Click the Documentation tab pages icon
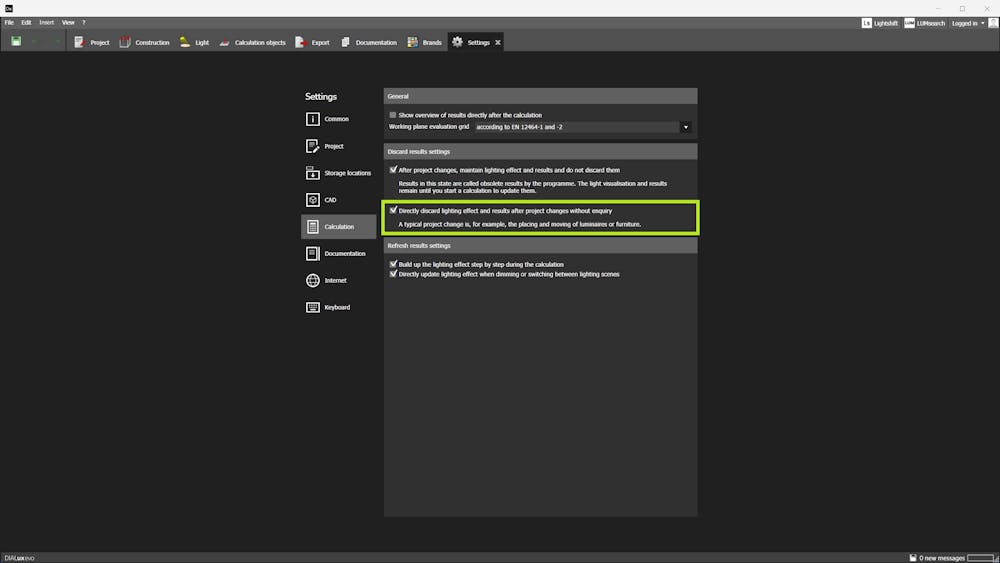This screenshot has height=563, width=1000. coord(345,42)
